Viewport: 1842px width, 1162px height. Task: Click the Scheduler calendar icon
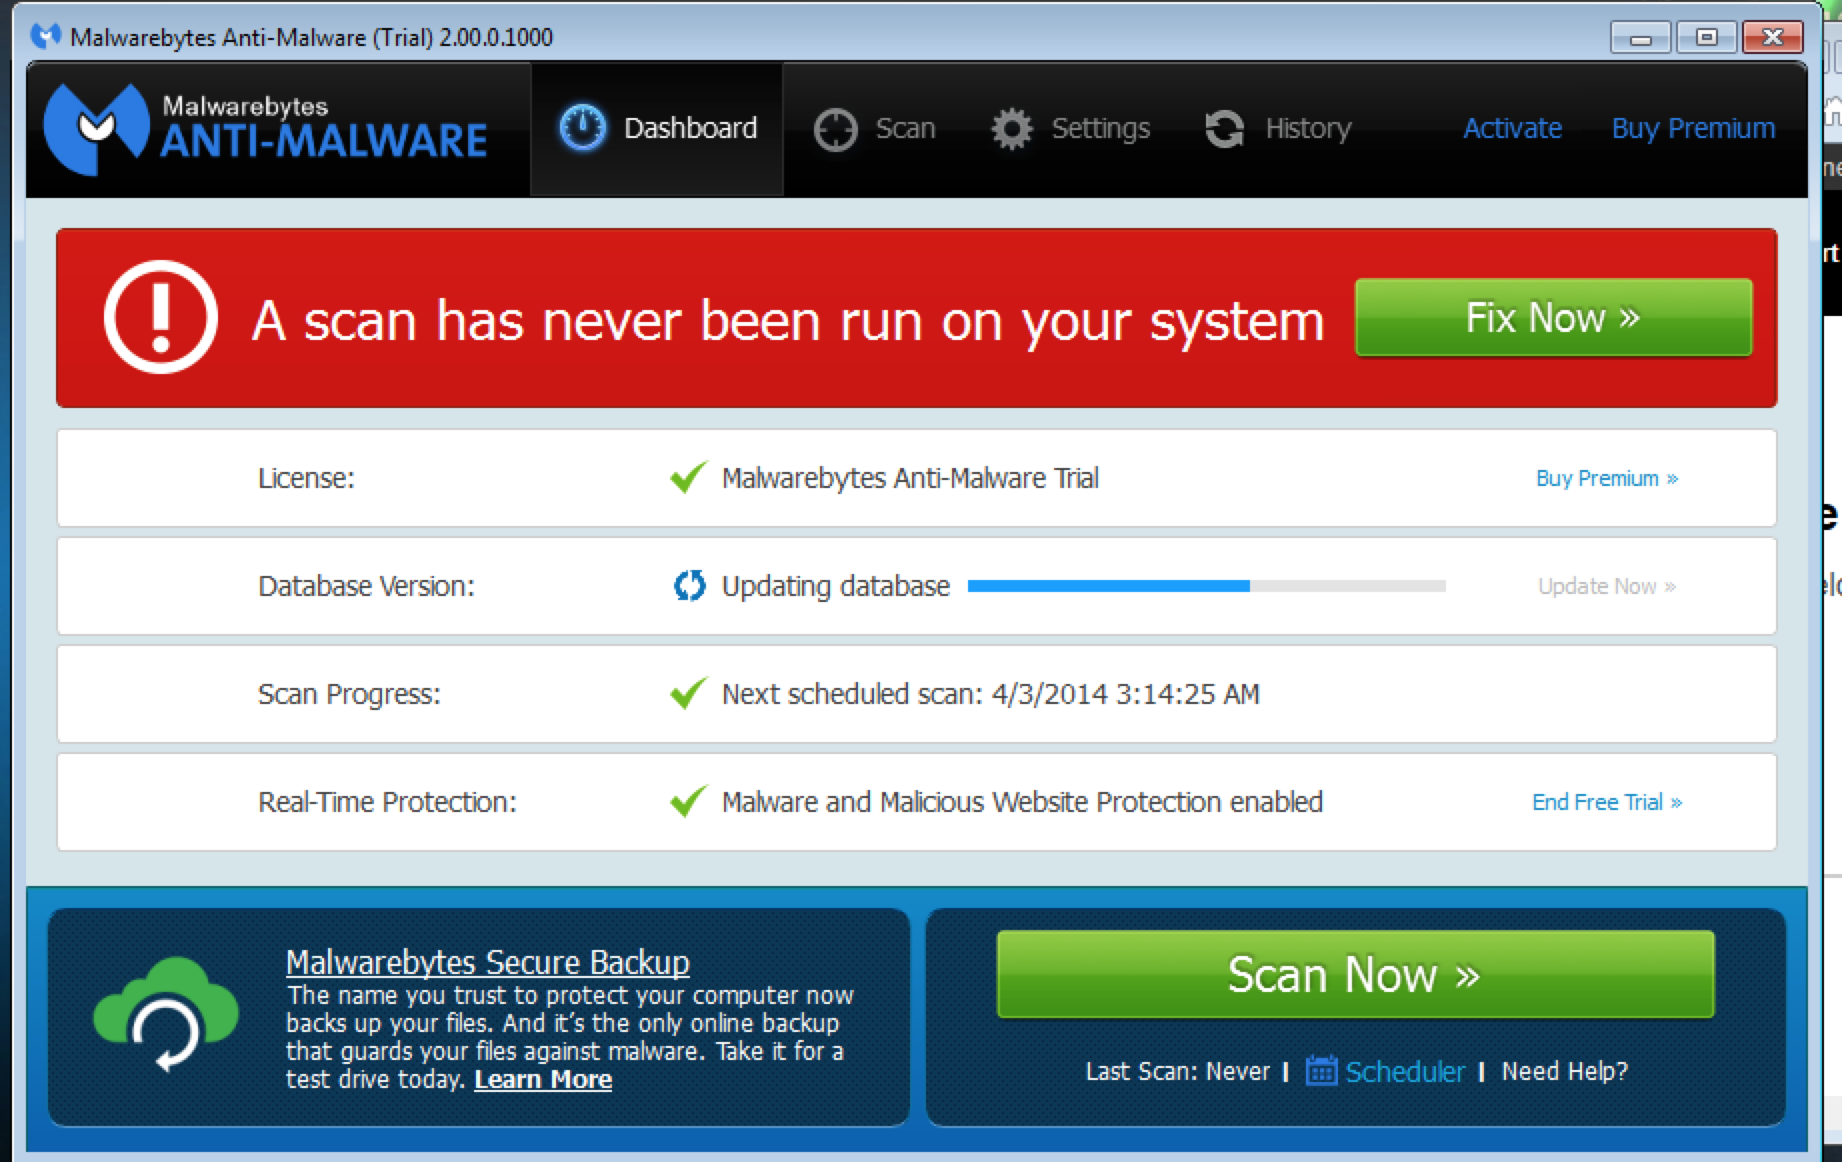pyautogui.click(x=1321, y=1070)
